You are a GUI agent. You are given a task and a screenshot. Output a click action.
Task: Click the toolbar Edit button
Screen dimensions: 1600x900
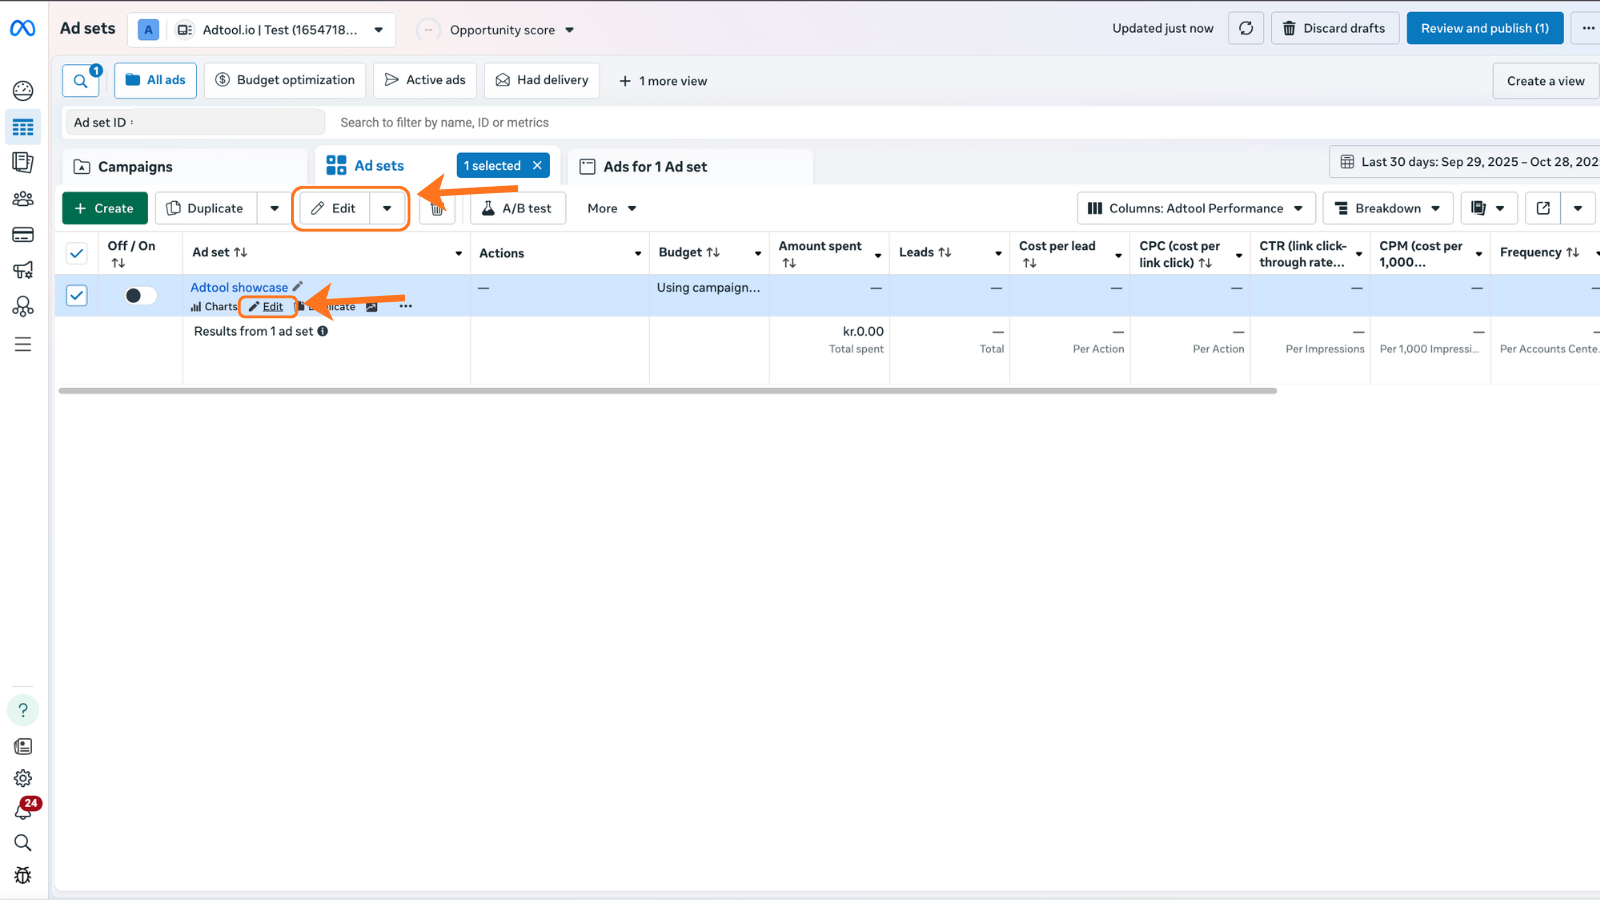[x=335, y=208]
